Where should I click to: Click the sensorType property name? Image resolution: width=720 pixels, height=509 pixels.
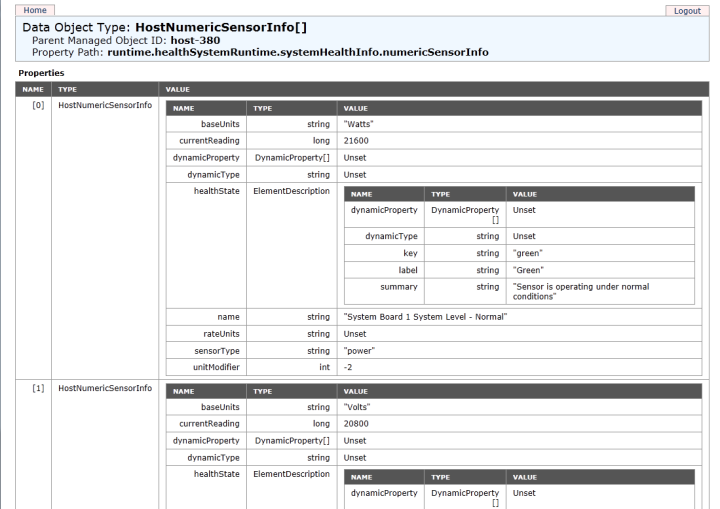click(x=217, y=351)
